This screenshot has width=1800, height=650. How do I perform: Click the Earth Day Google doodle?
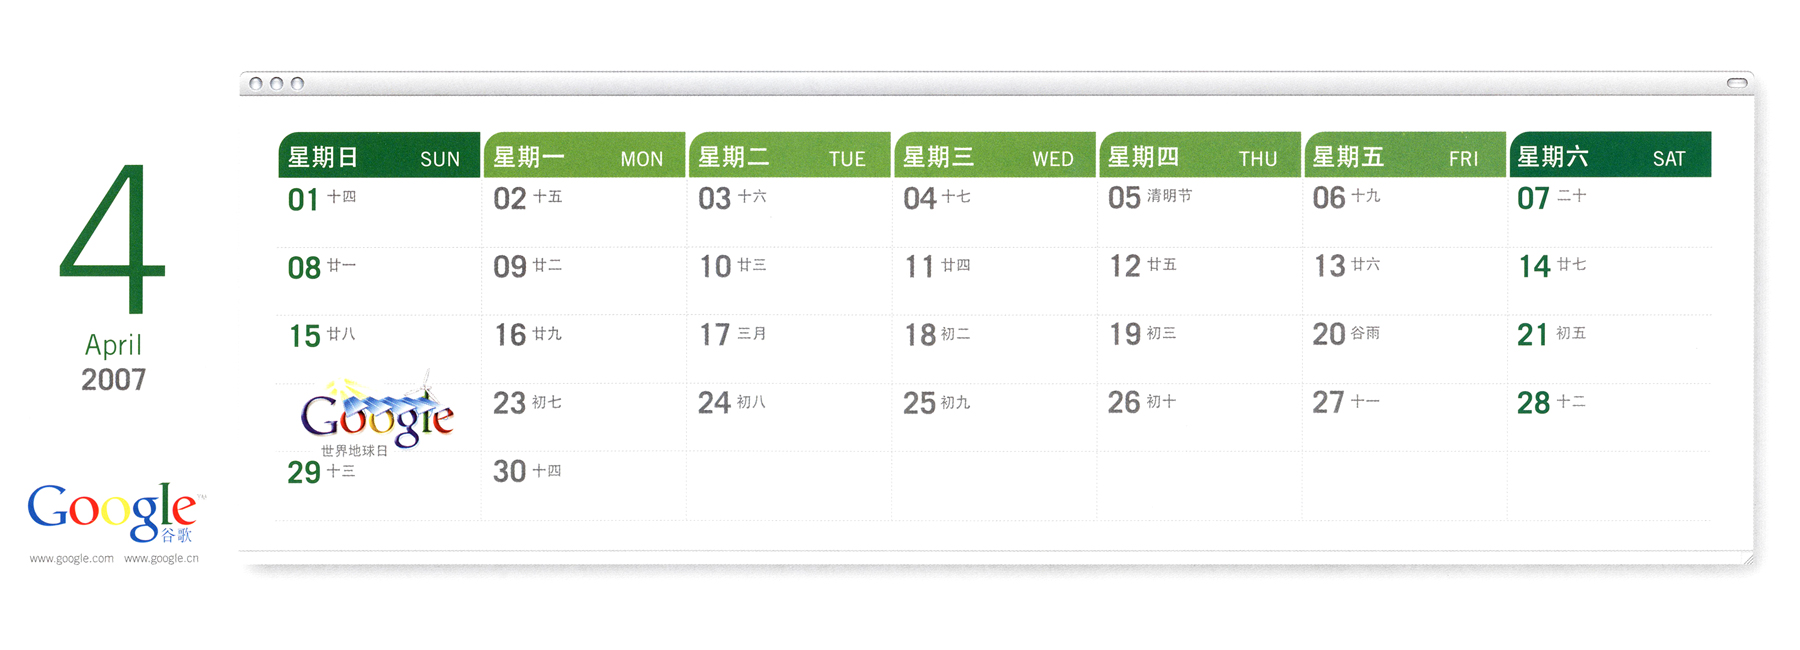click(378, 412)
